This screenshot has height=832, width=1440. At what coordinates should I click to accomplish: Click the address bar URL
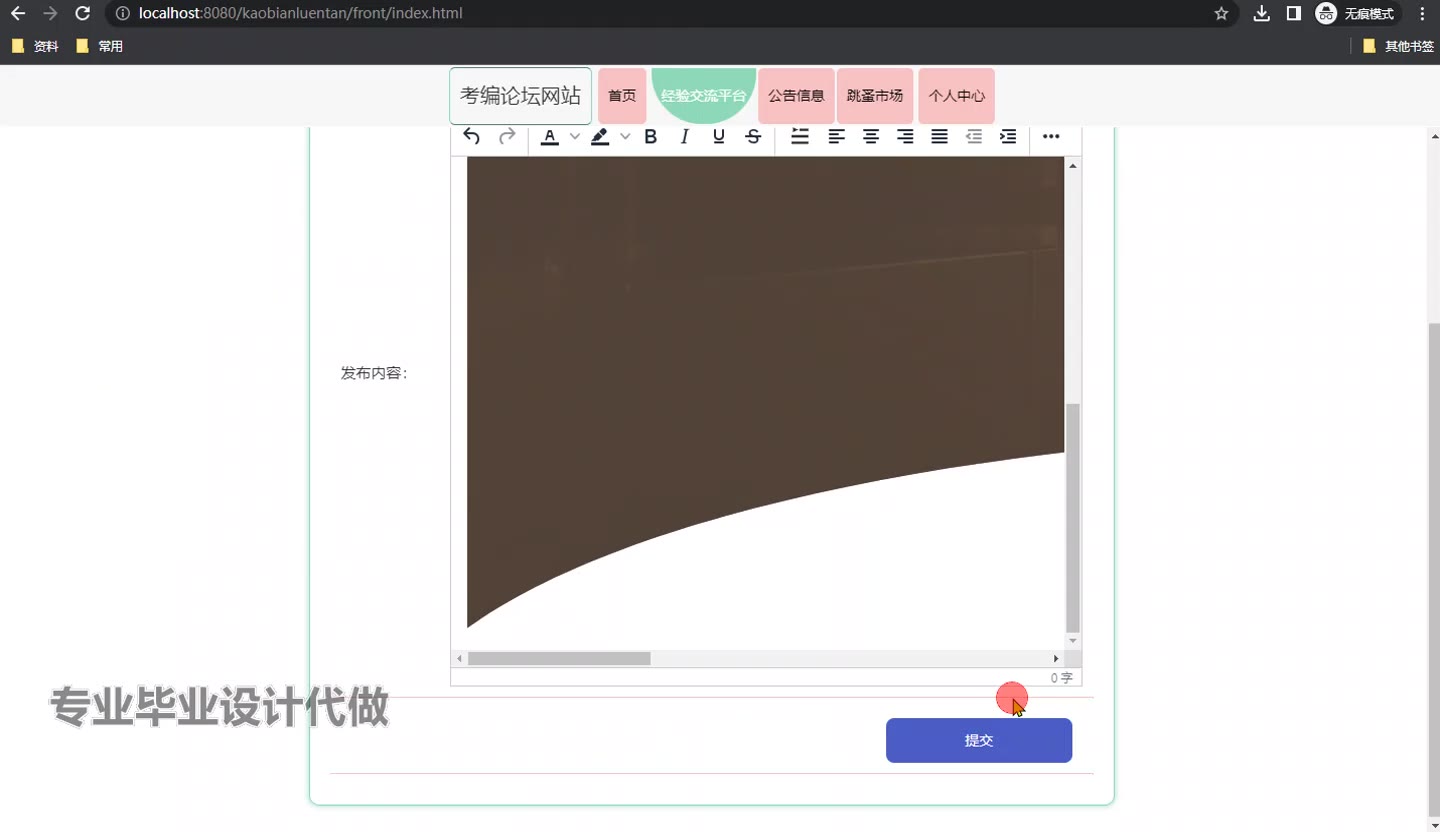(300, 14)
